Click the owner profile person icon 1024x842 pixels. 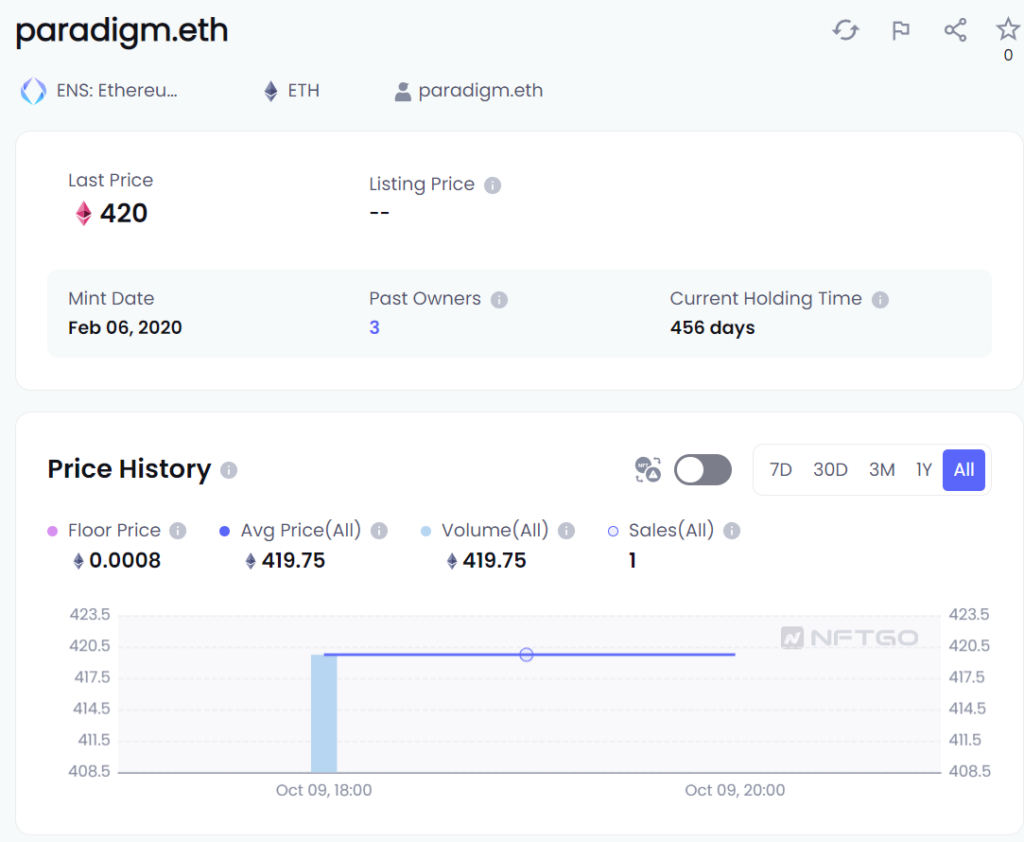point(403,91)
